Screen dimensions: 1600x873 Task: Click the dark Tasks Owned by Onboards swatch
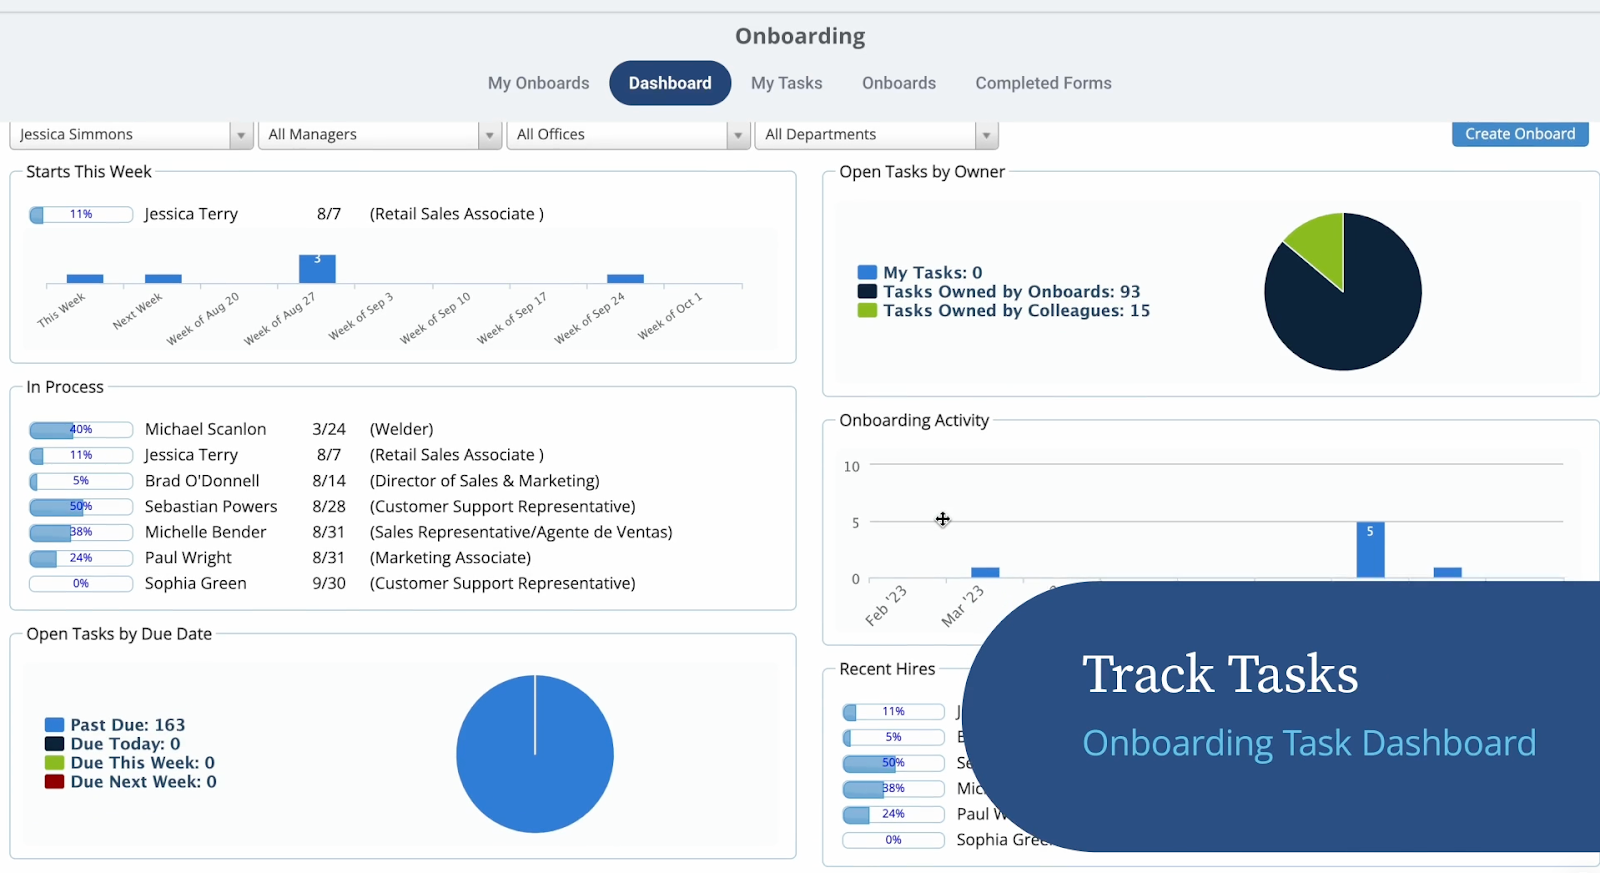pos(867,291)
